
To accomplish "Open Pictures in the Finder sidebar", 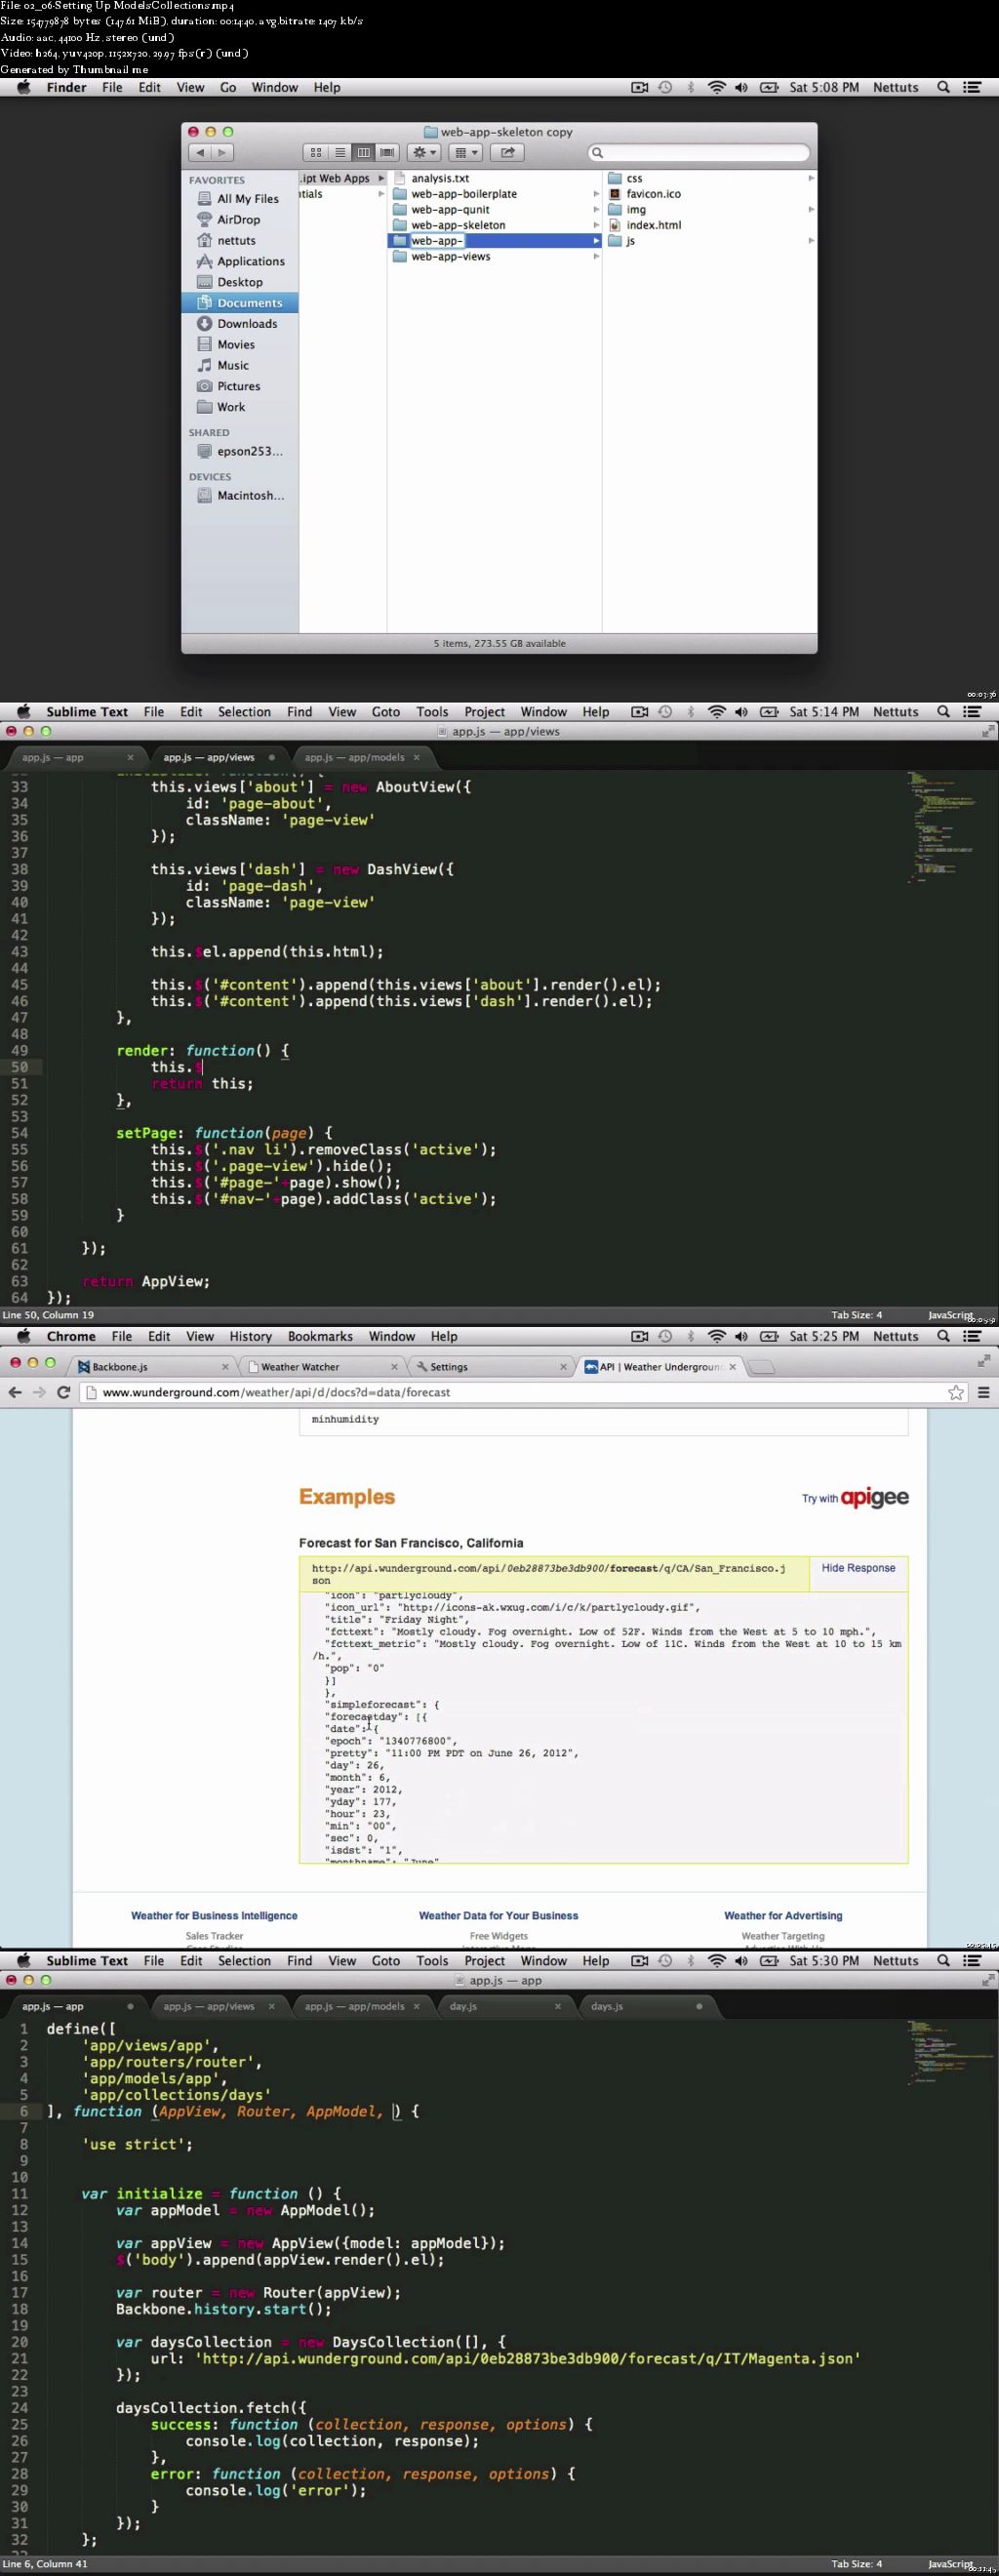I will pyautogui.click(x=240, y=386).
